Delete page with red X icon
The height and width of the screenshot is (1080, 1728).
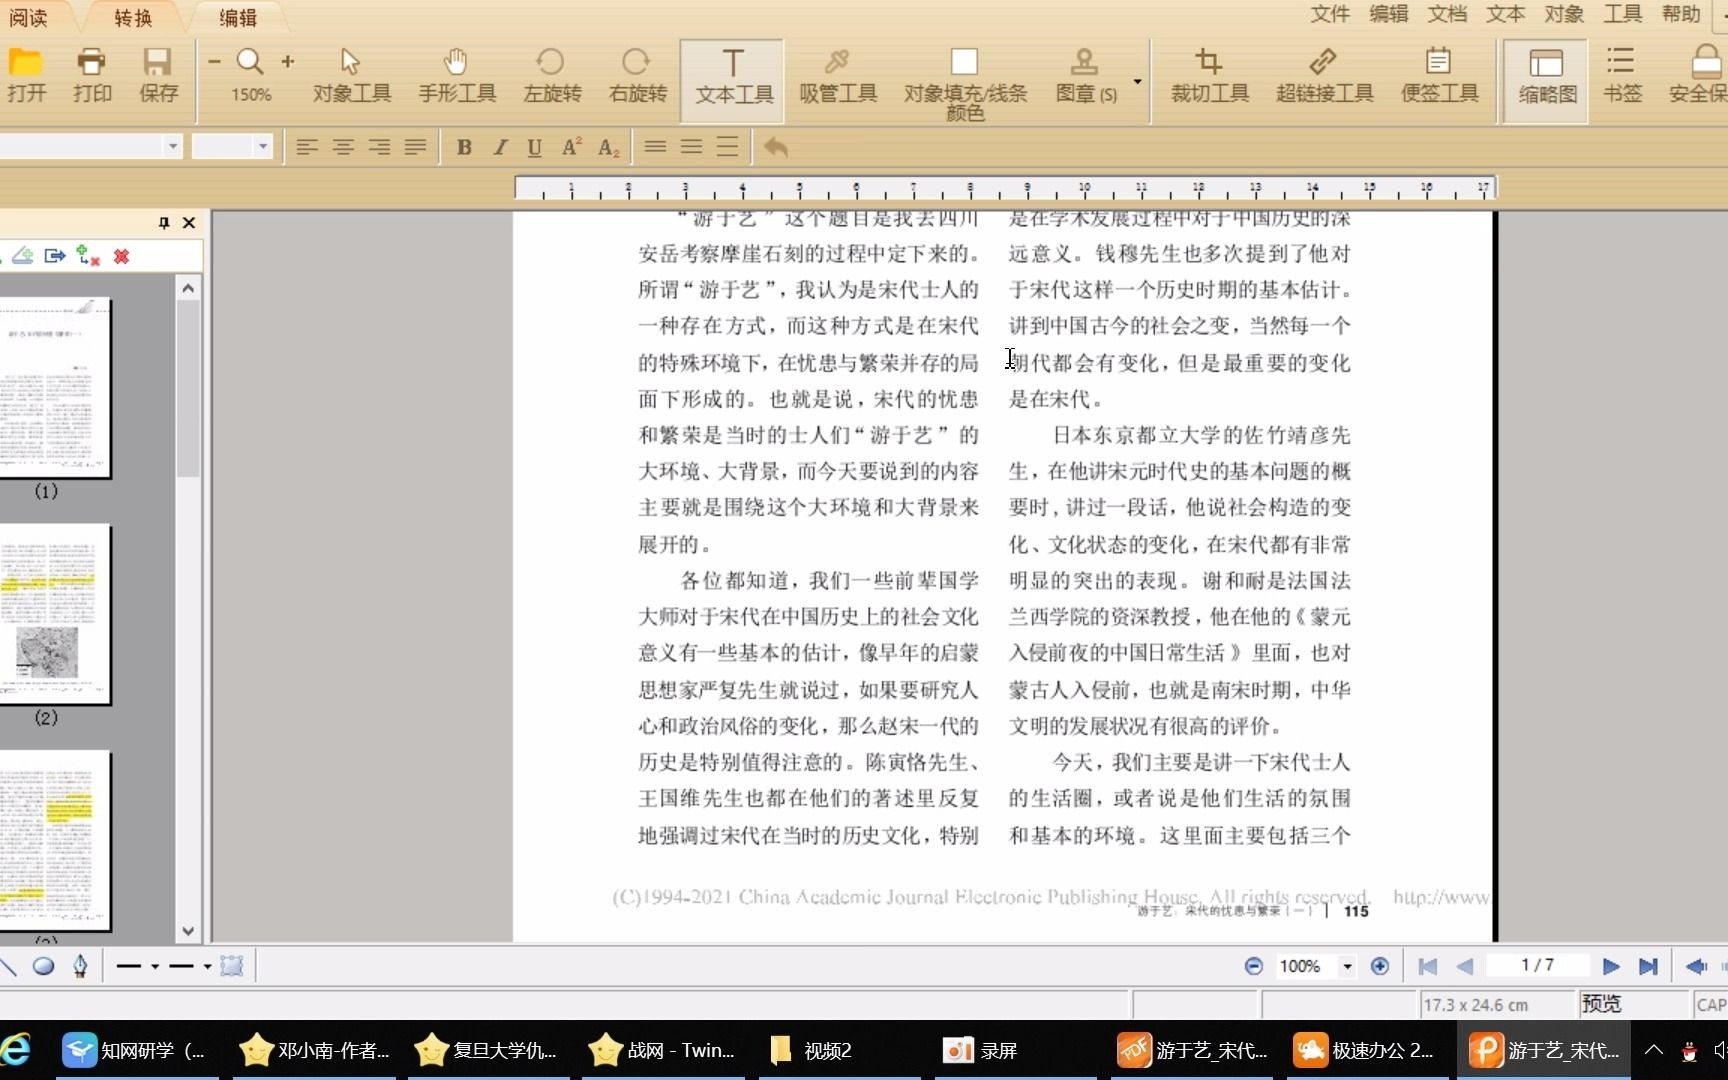[x=121, y=257]
